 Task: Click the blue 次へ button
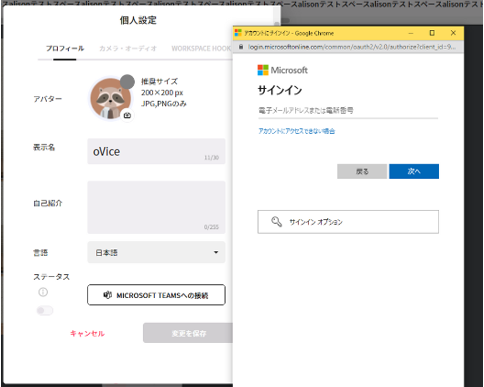pos(414,171)
